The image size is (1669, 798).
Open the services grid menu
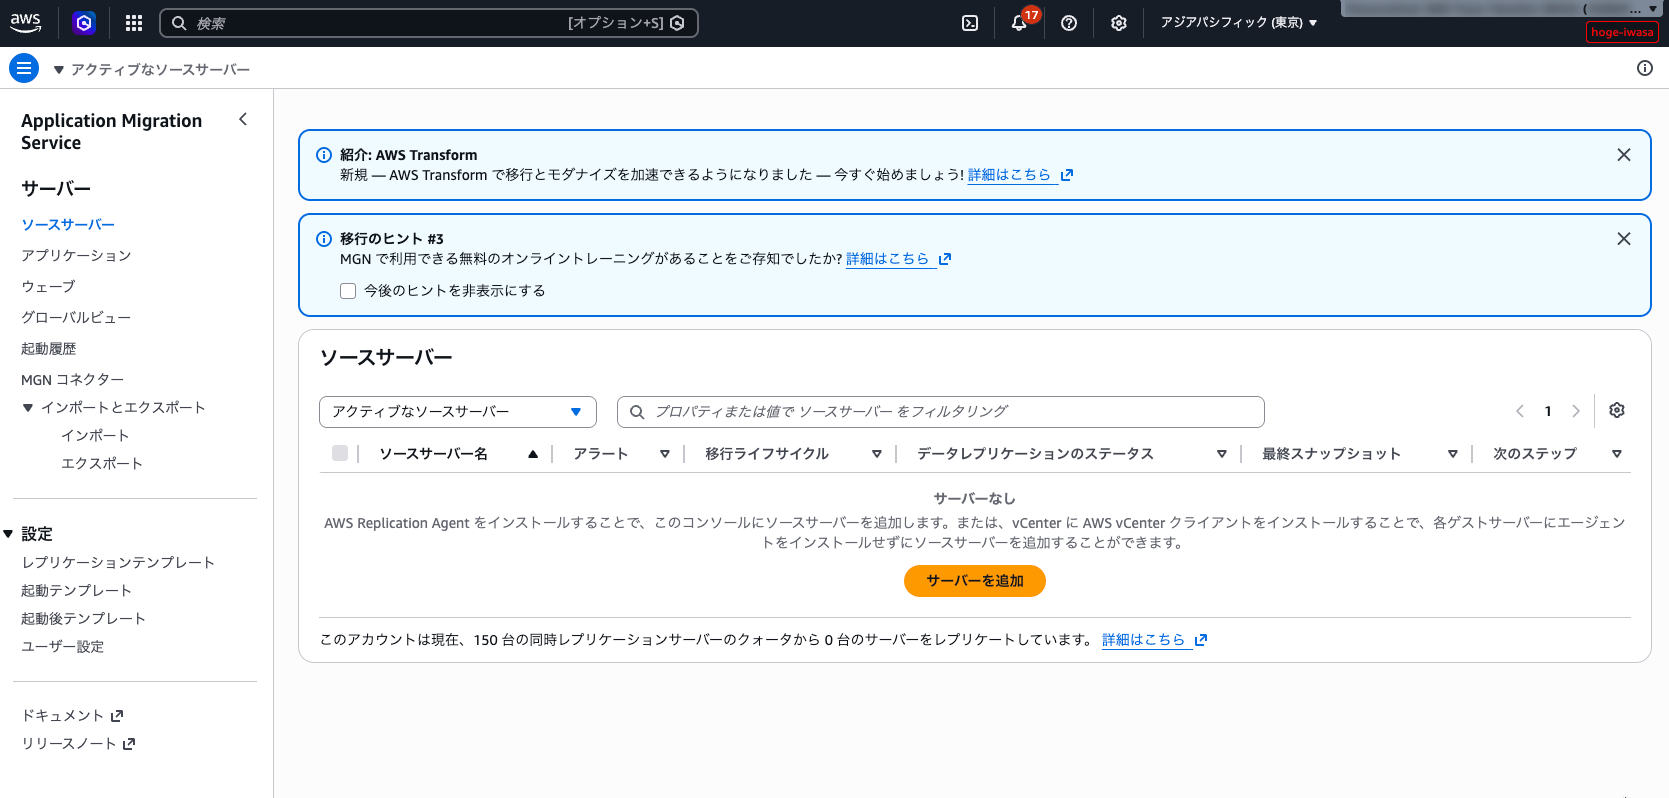point(134,23)
